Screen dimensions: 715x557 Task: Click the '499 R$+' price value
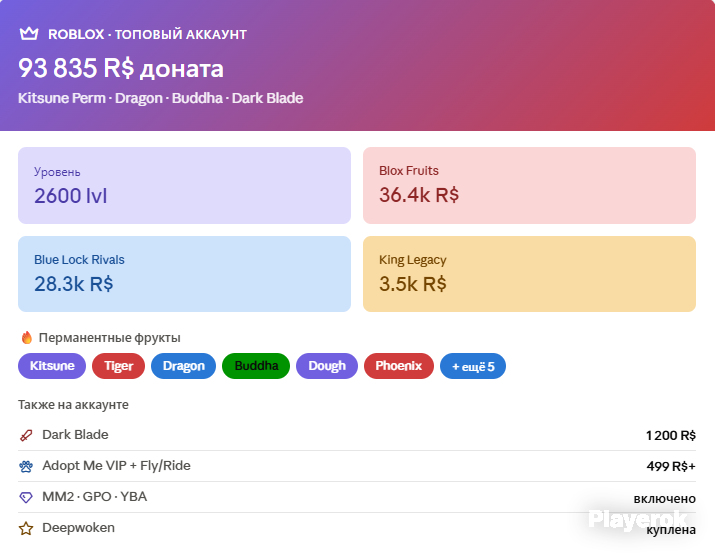[x=671, y=466]
